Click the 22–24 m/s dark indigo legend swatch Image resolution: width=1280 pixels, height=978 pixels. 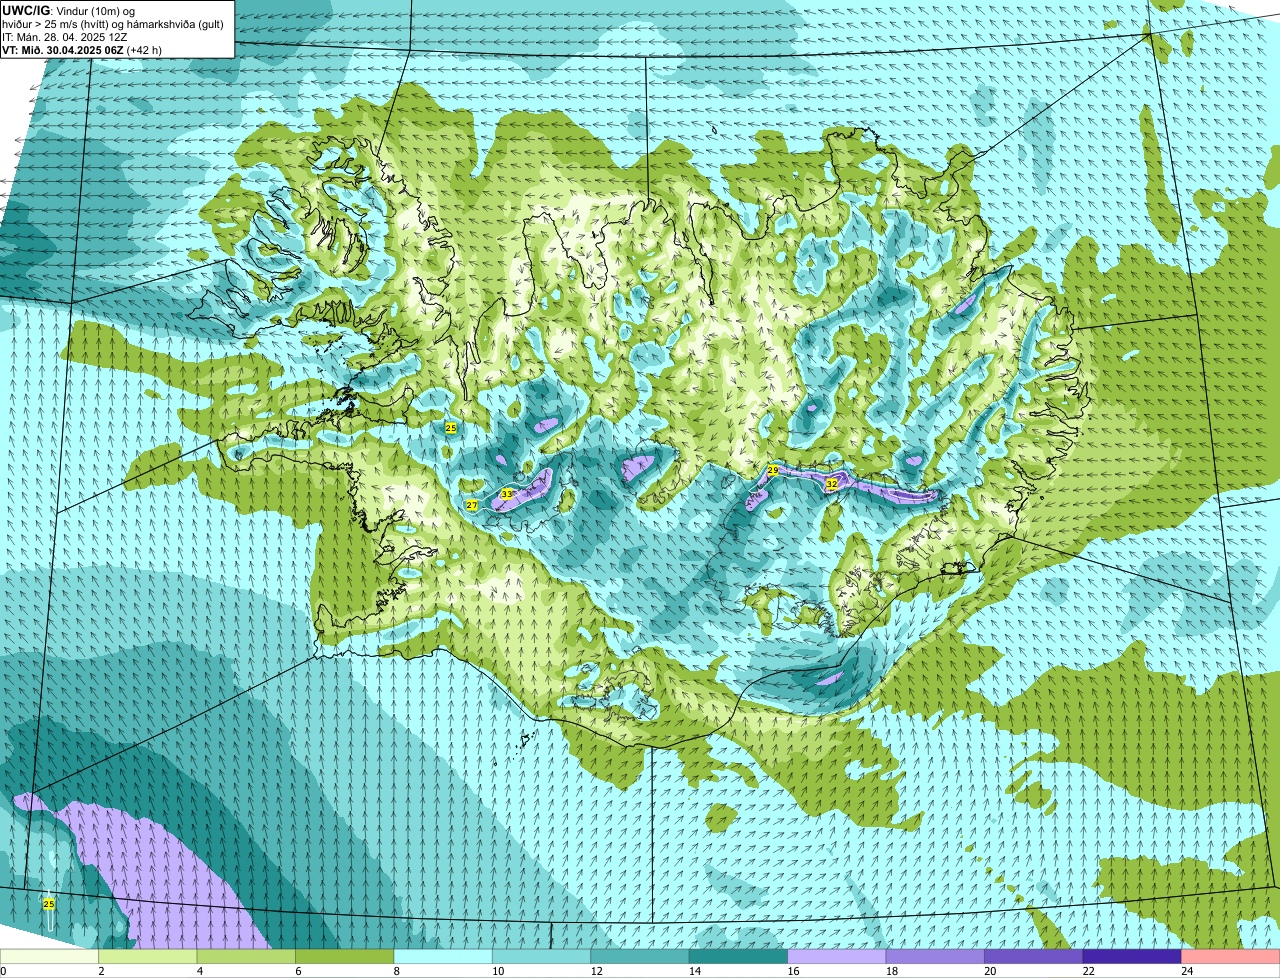(1132, 957)
